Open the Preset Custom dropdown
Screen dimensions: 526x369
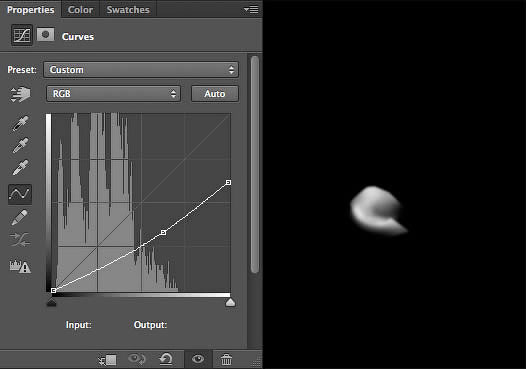(x=141, y=70)
